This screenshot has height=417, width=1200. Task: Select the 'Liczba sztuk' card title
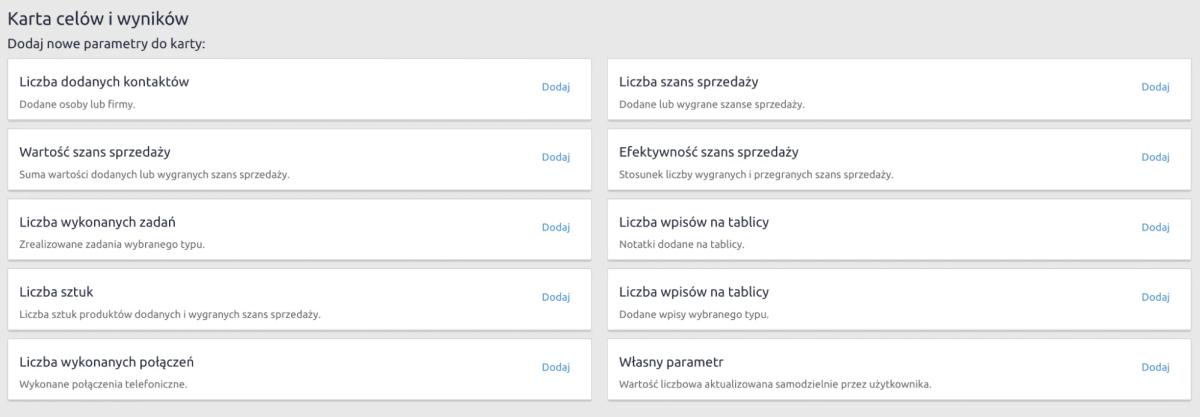tap(57, 292)
